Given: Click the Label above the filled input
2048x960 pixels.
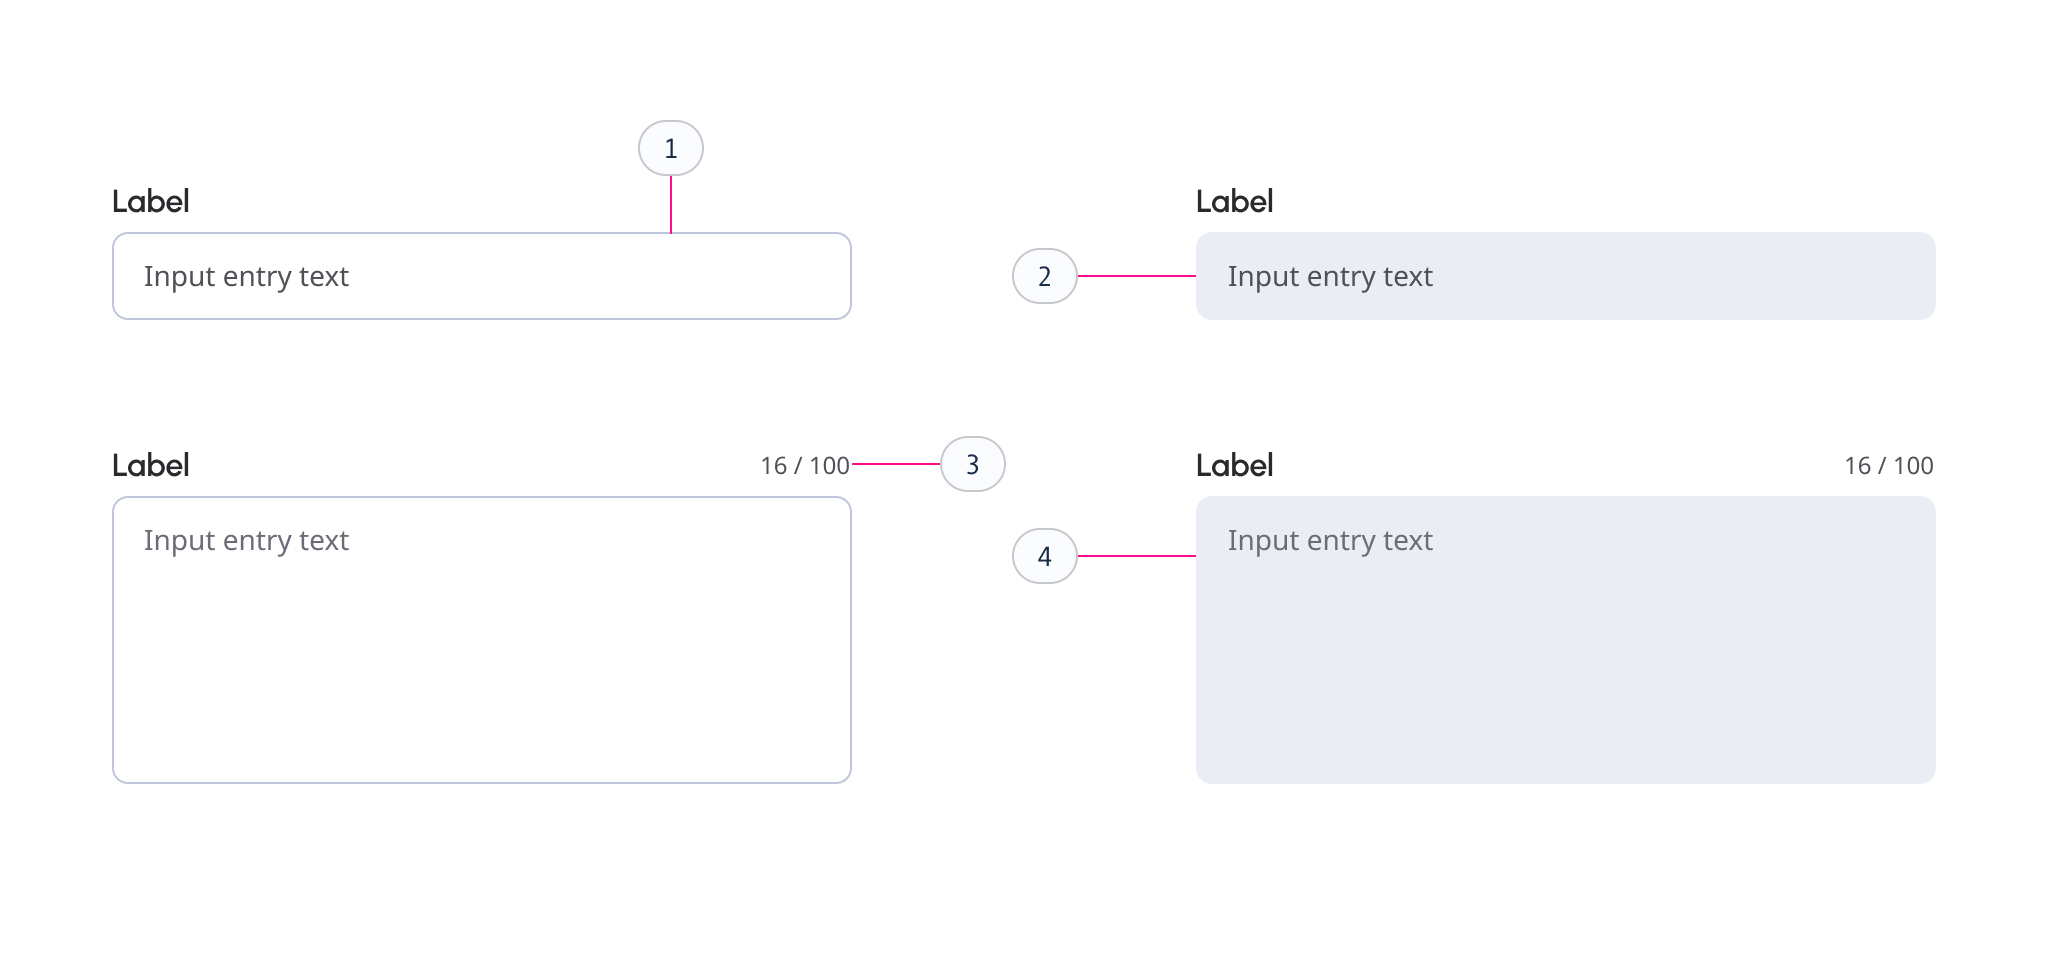Looking at the screenshot, I should tap(1234, 201).
